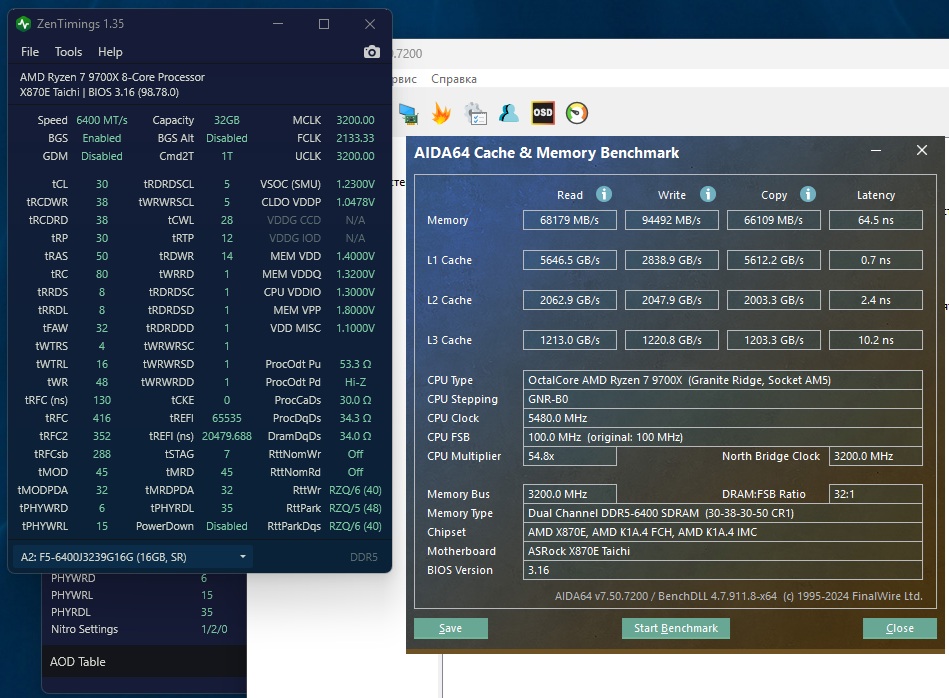Screen dimensions: 949x698
Task: Click the GDM Disabled value
Action: 102,156
